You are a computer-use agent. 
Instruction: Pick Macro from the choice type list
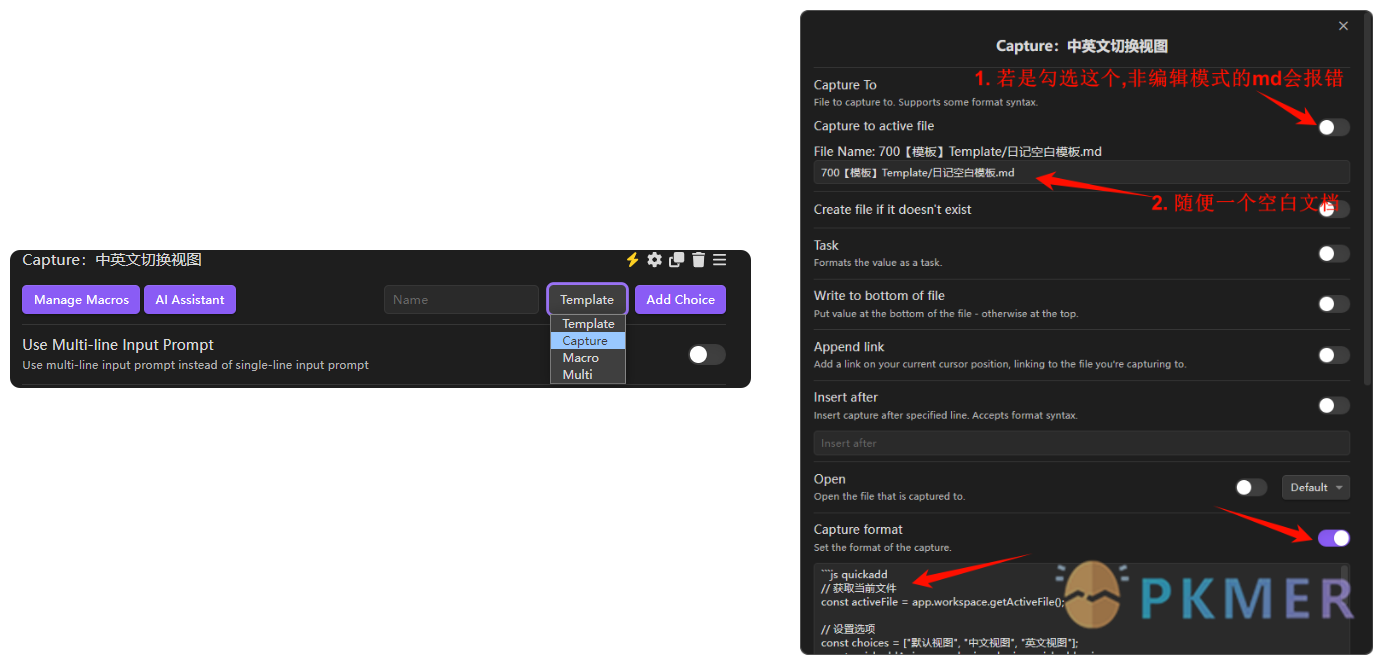(x=588, y=358)
